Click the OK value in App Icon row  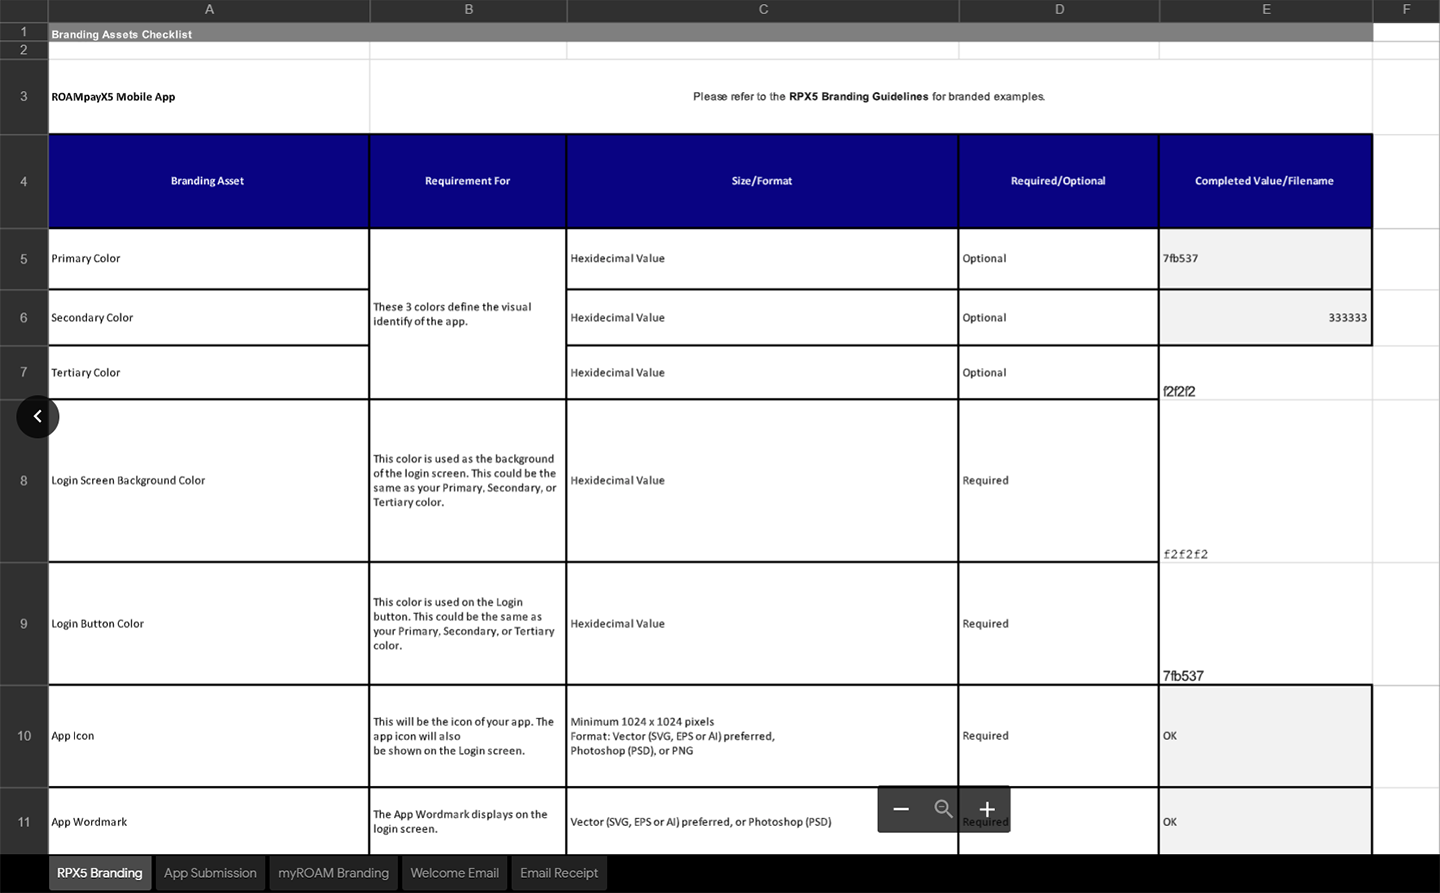pos(1265,736)
